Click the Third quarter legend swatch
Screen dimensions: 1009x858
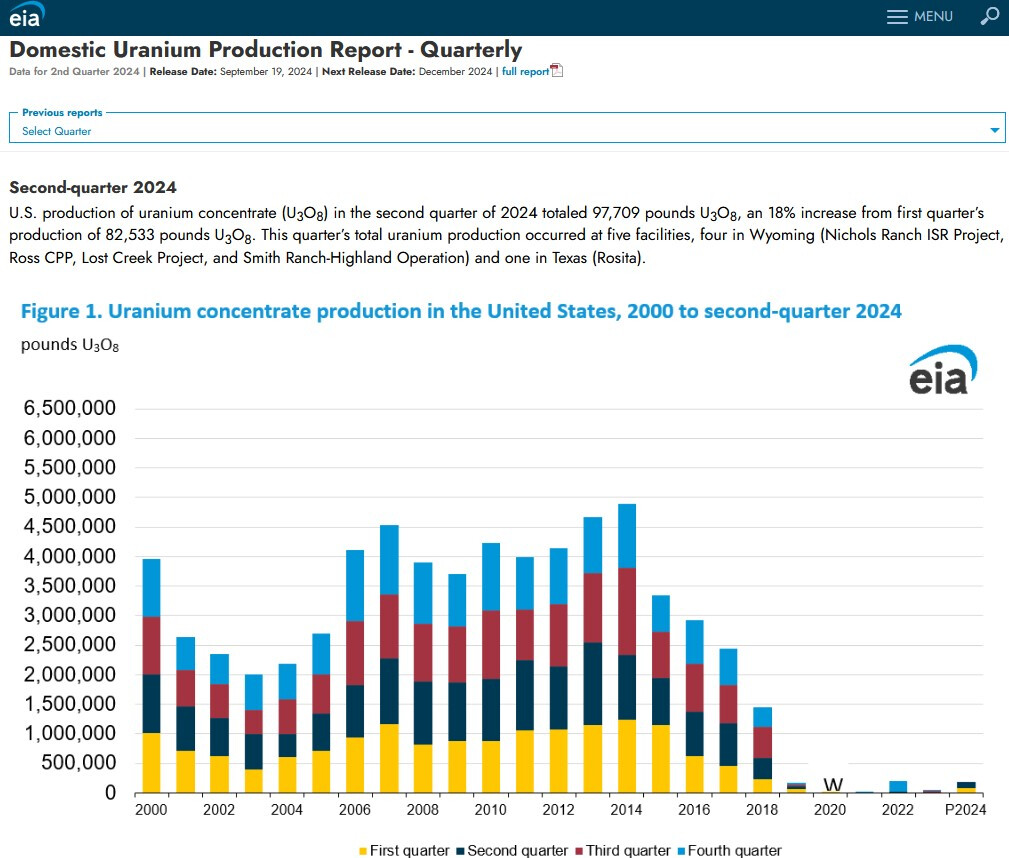[x=579, y=851]
